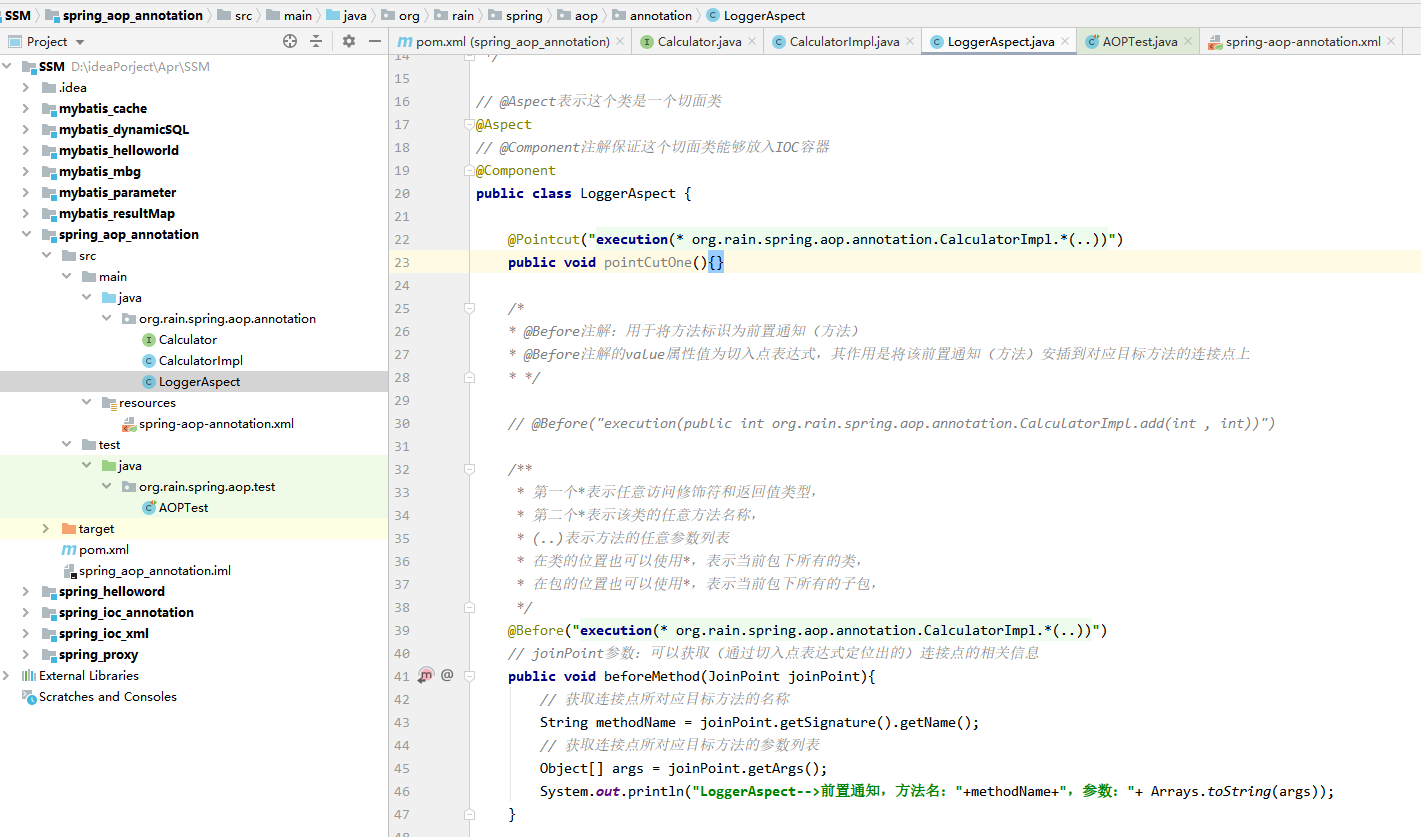Close the AOPTest.java tab
Screen dimensions: 1421x837
pos(1188,42)
